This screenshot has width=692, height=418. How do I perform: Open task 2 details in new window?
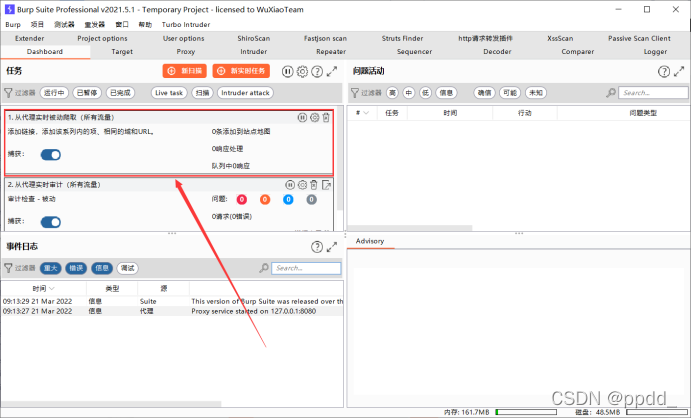(x=327, y=185)
